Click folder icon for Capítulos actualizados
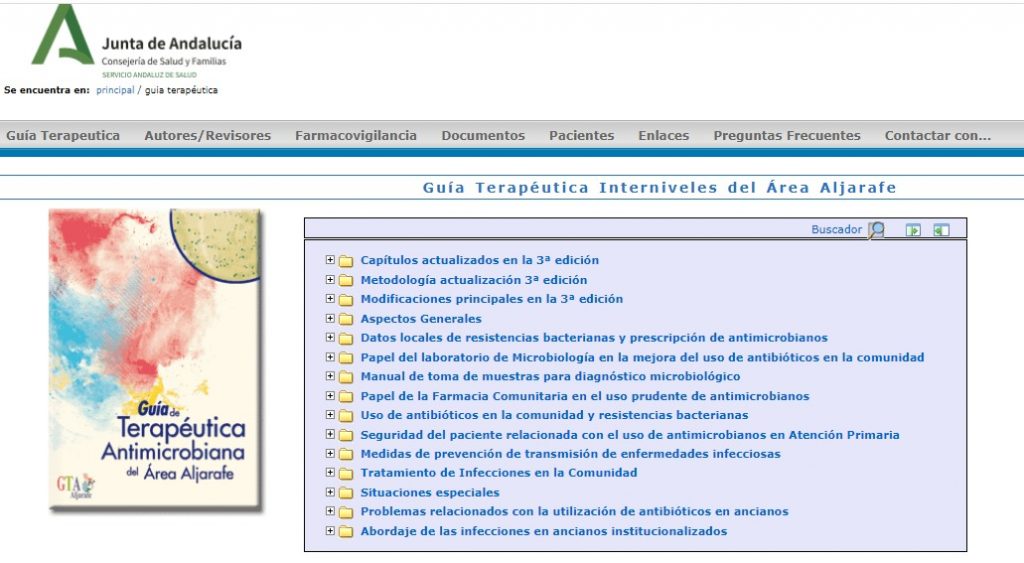Viewport: 1024px width, 563px height. tap(346, 261)
